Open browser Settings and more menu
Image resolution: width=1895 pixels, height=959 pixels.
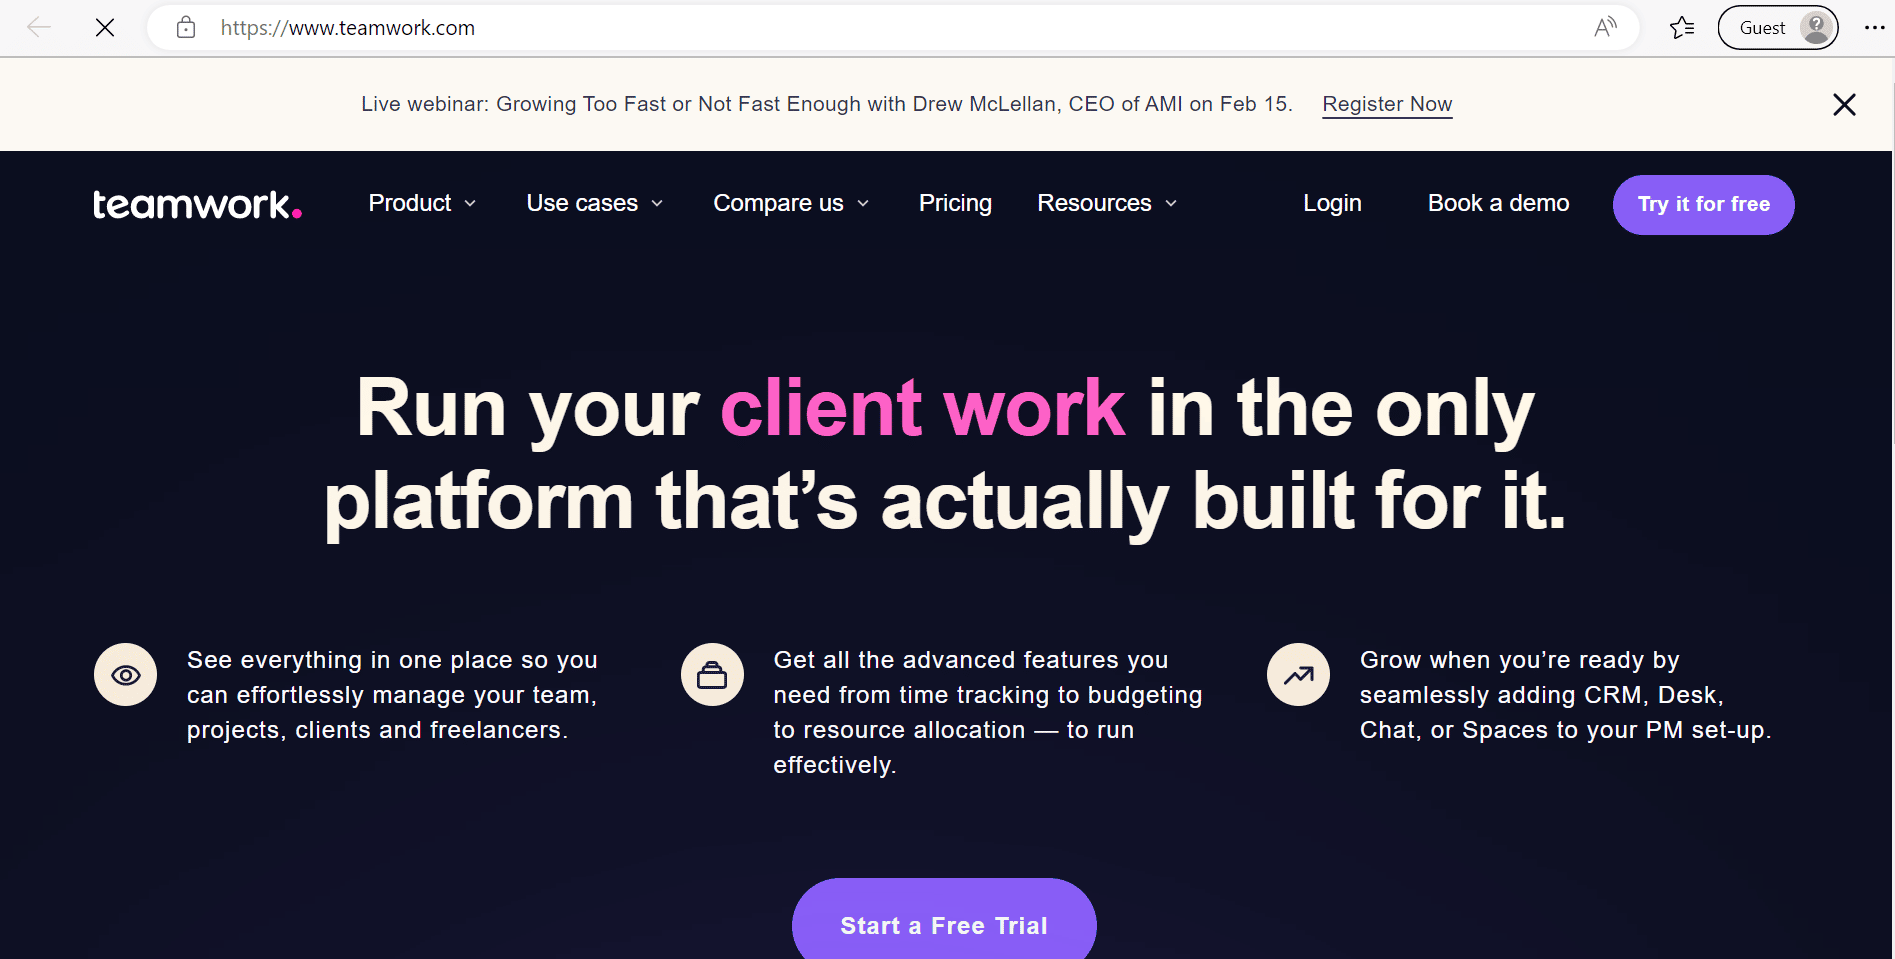[x=1874, y=28]
